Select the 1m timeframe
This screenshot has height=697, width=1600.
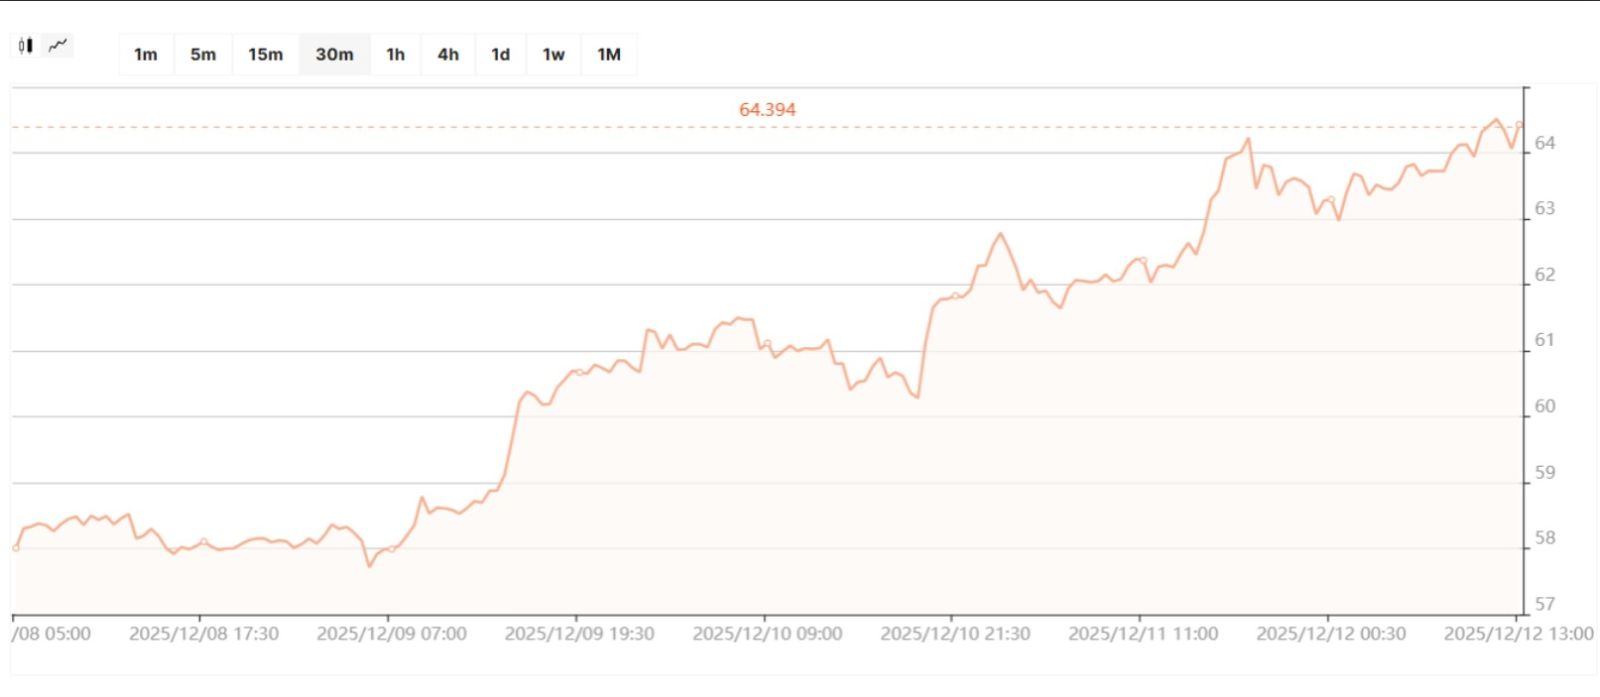click(146, 55)
